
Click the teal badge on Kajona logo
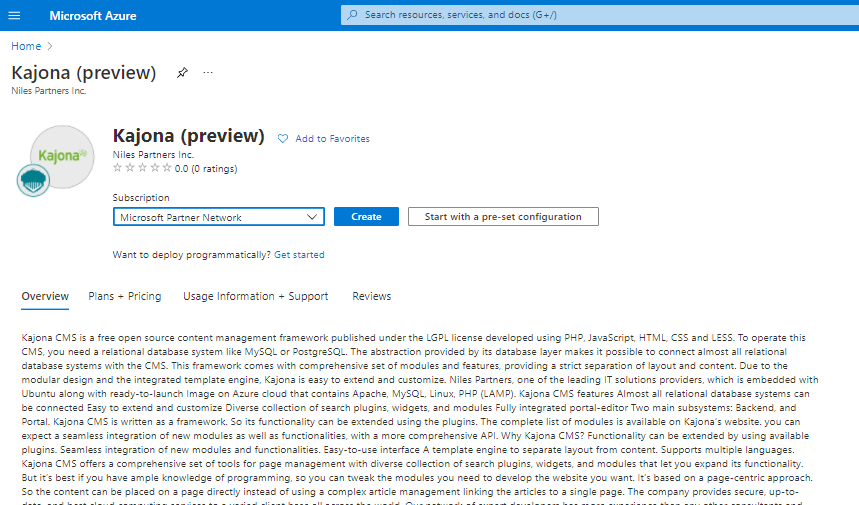coord(33,180)
